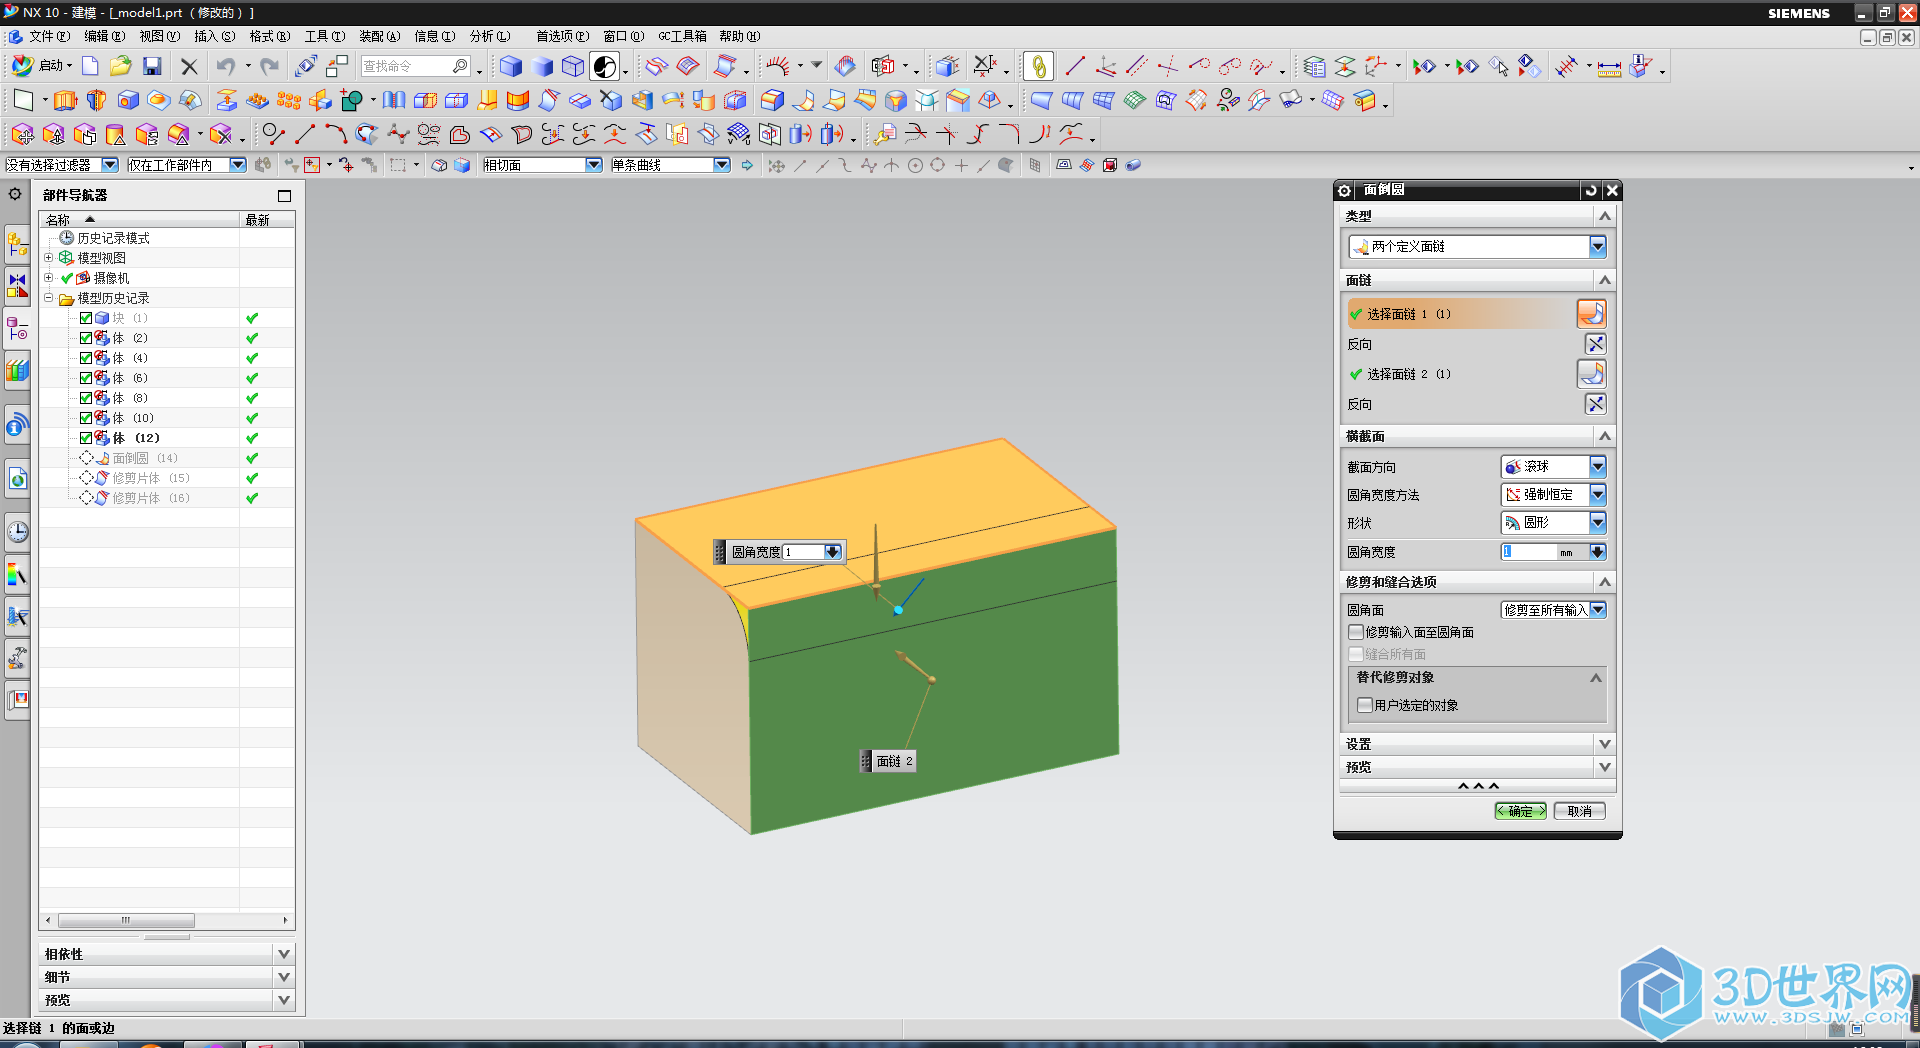Expand the 模型视图 tree node

click(48, 258)
